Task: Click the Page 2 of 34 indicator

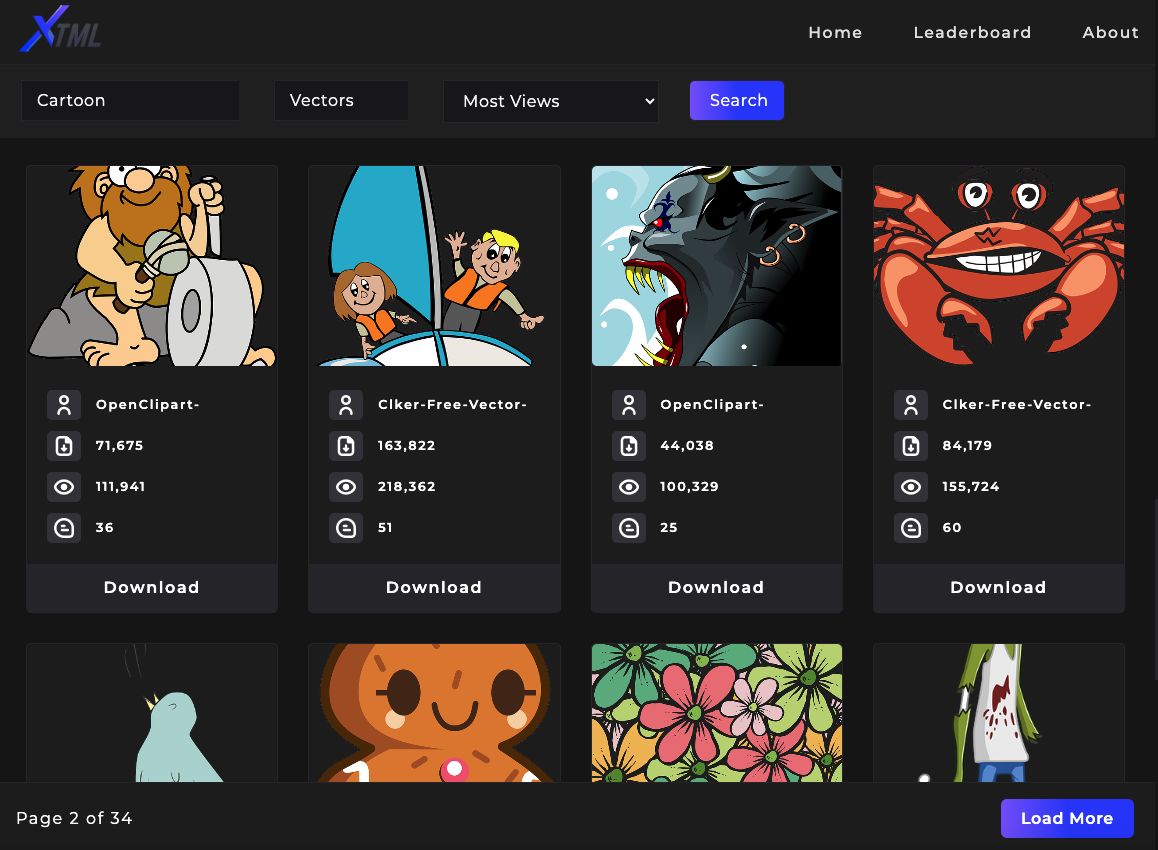Action: pos(74,818)
